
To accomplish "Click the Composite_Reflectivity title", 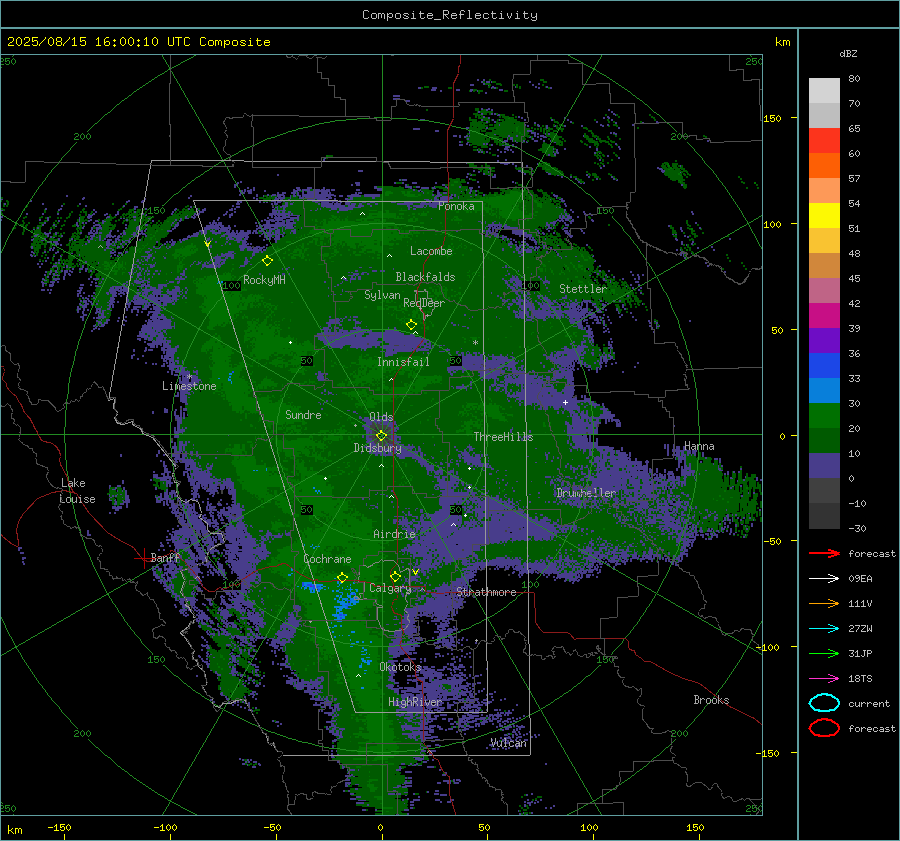I will click(x=450, y=15).
